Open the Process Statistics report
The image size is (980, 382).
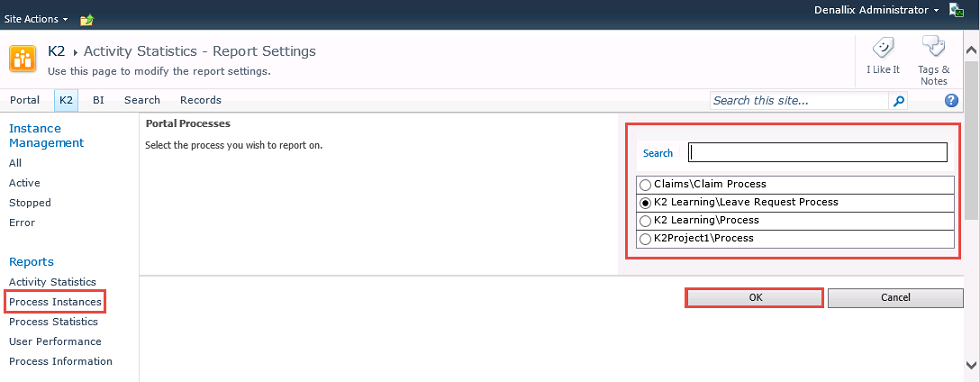53,322
